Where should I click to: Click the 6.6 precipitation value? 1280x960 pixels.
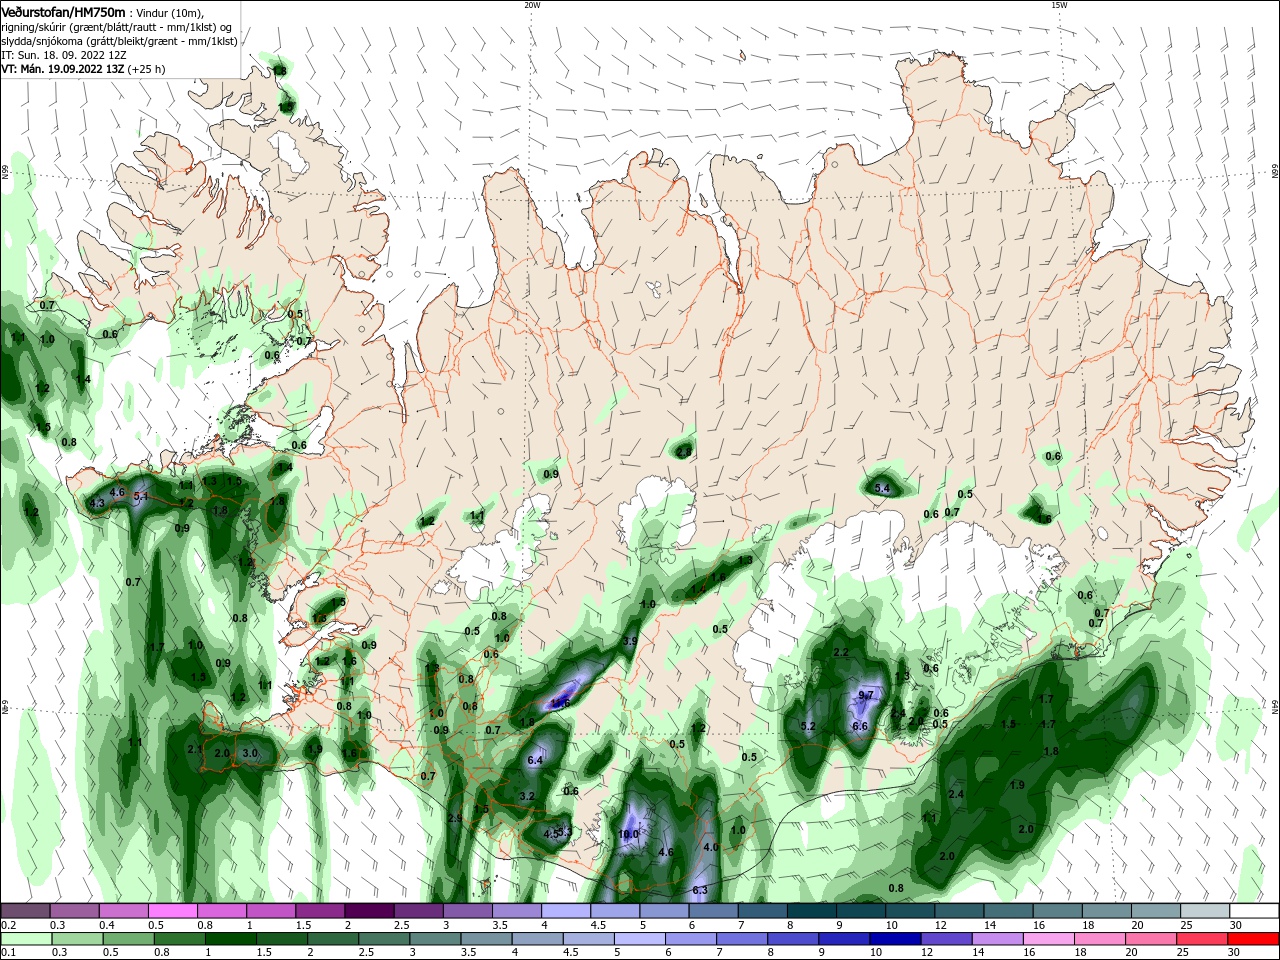(x=859, y=726)
